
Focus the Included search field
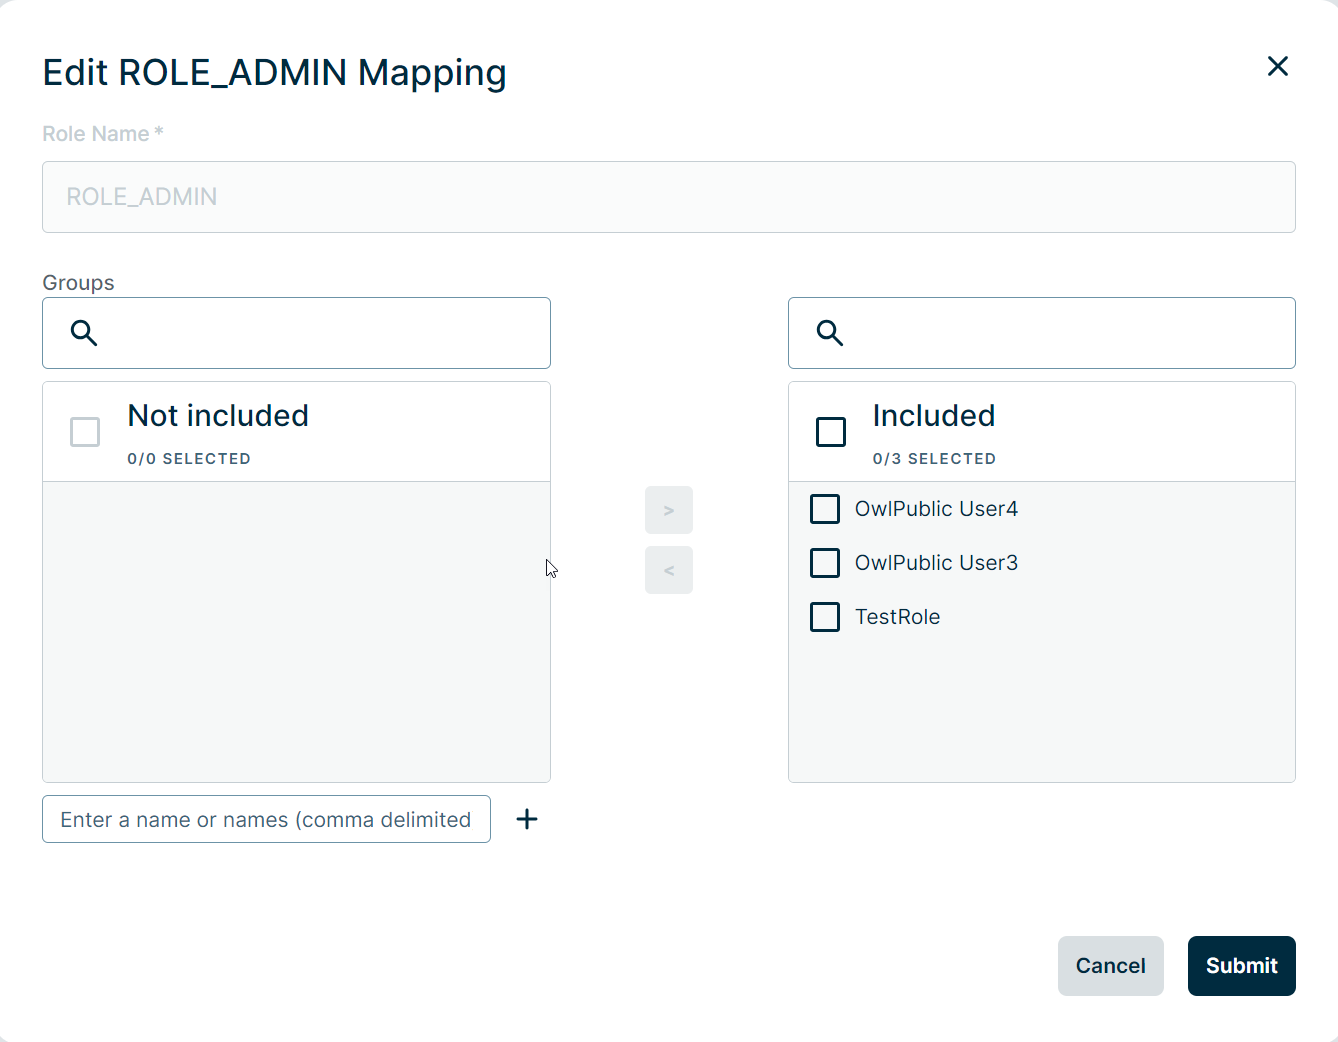(x=1065, y=333)
